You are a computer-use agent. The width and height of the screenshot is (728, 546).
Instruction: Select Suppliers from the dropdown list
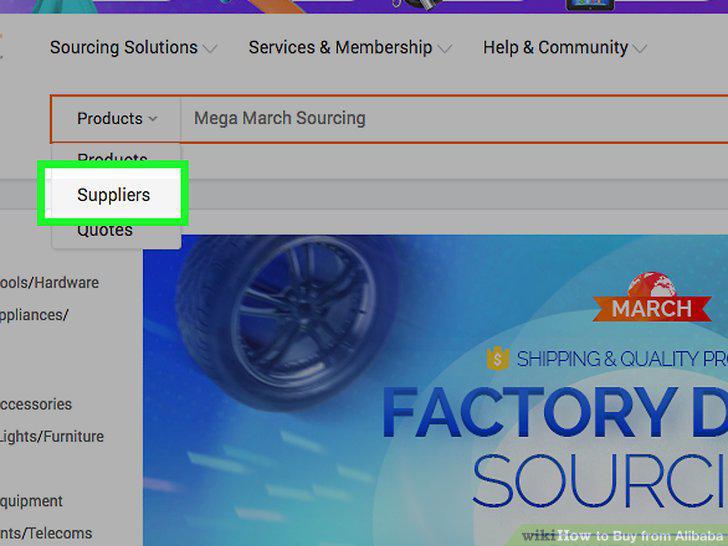click(x=113, y=195)
